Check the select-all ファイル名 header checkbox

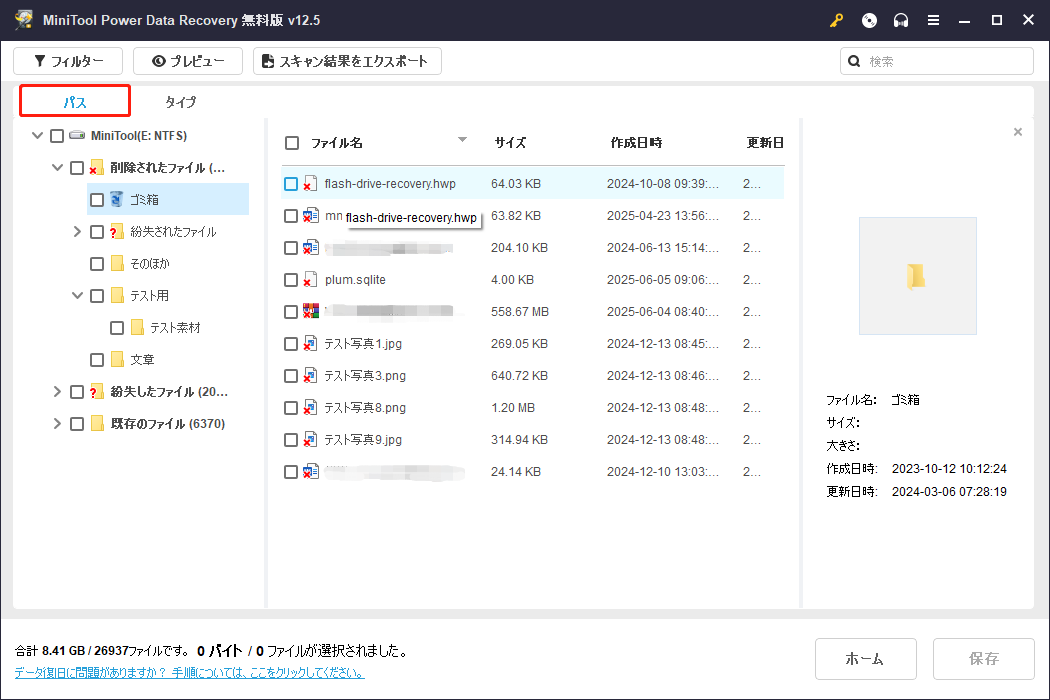pyautogui.click(x=292, y=143)
